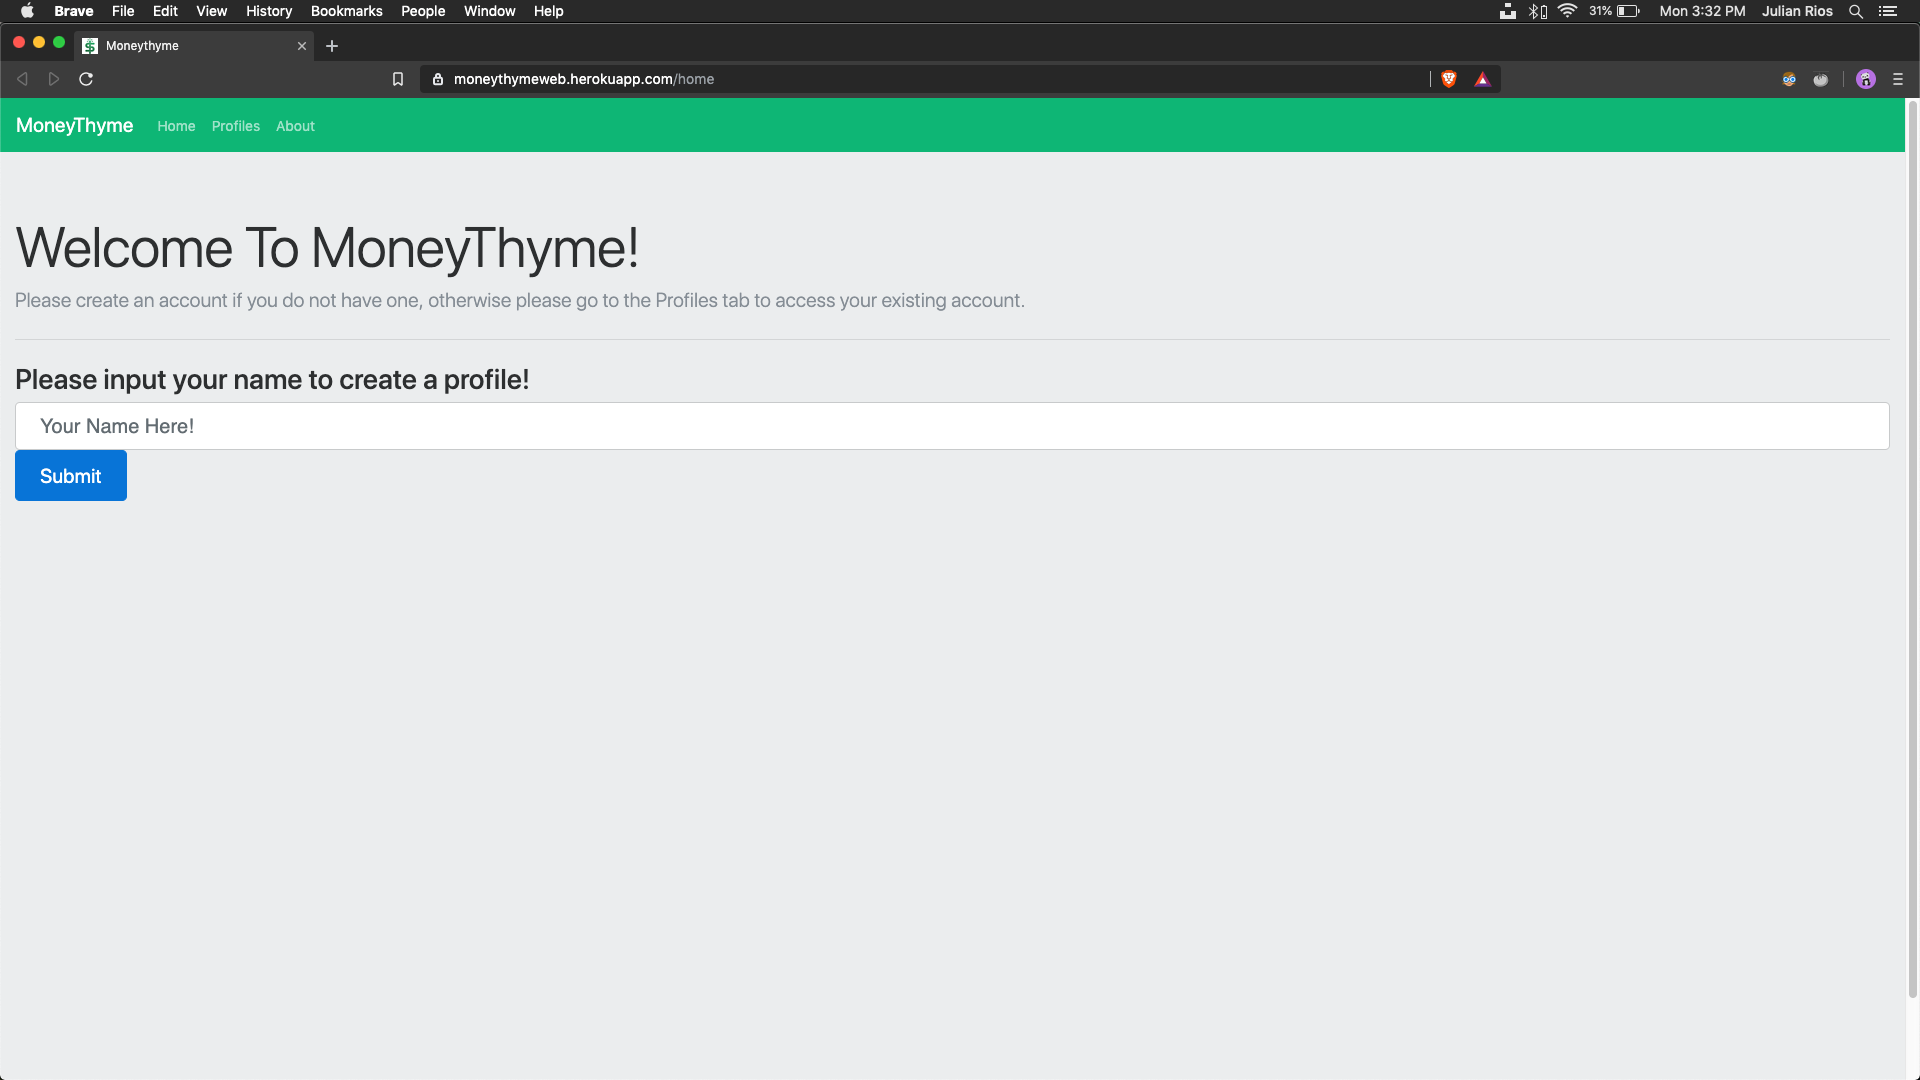Click the gray round extension icon
This screenshot has height=1080, width=1920.
1821,79
